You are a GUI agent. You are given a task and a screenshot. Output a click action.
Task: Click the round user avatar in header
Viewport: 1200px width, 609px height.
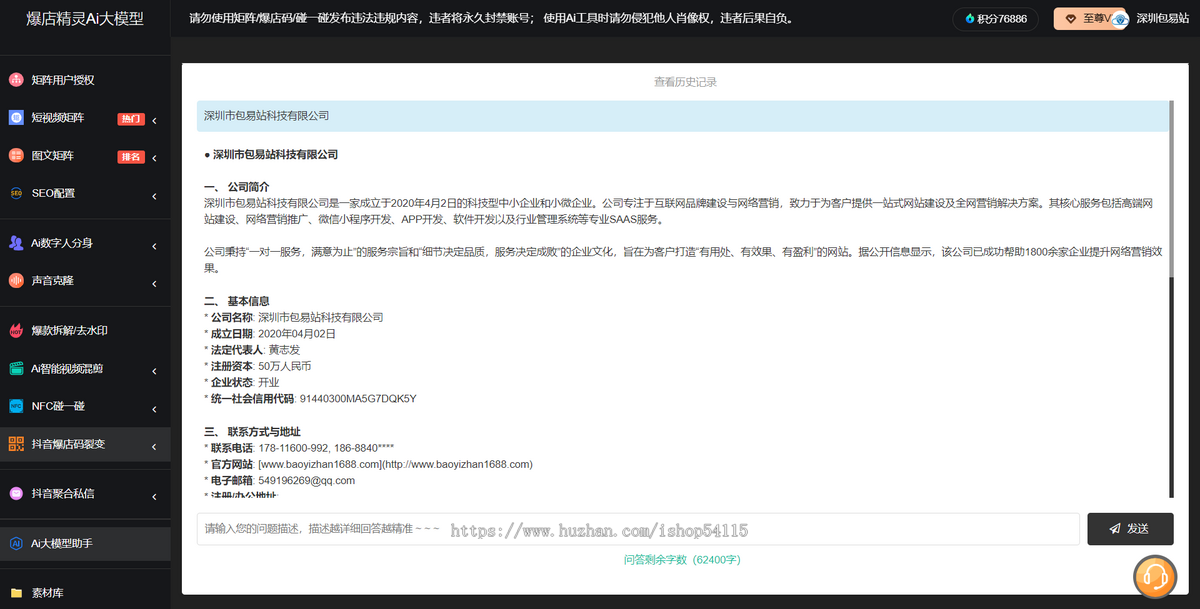(x=1120, y=19)
